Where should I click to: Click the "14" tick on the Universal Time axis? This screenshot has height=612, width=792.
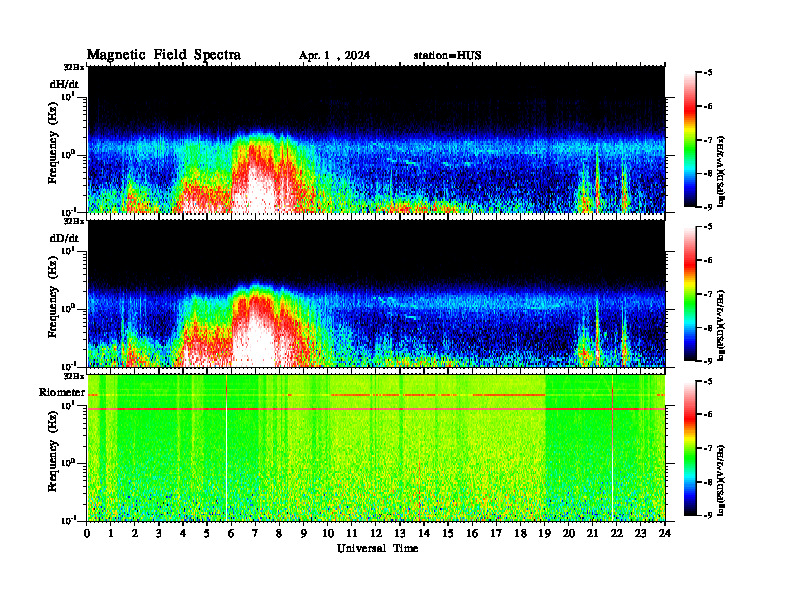tap(424, 533)
